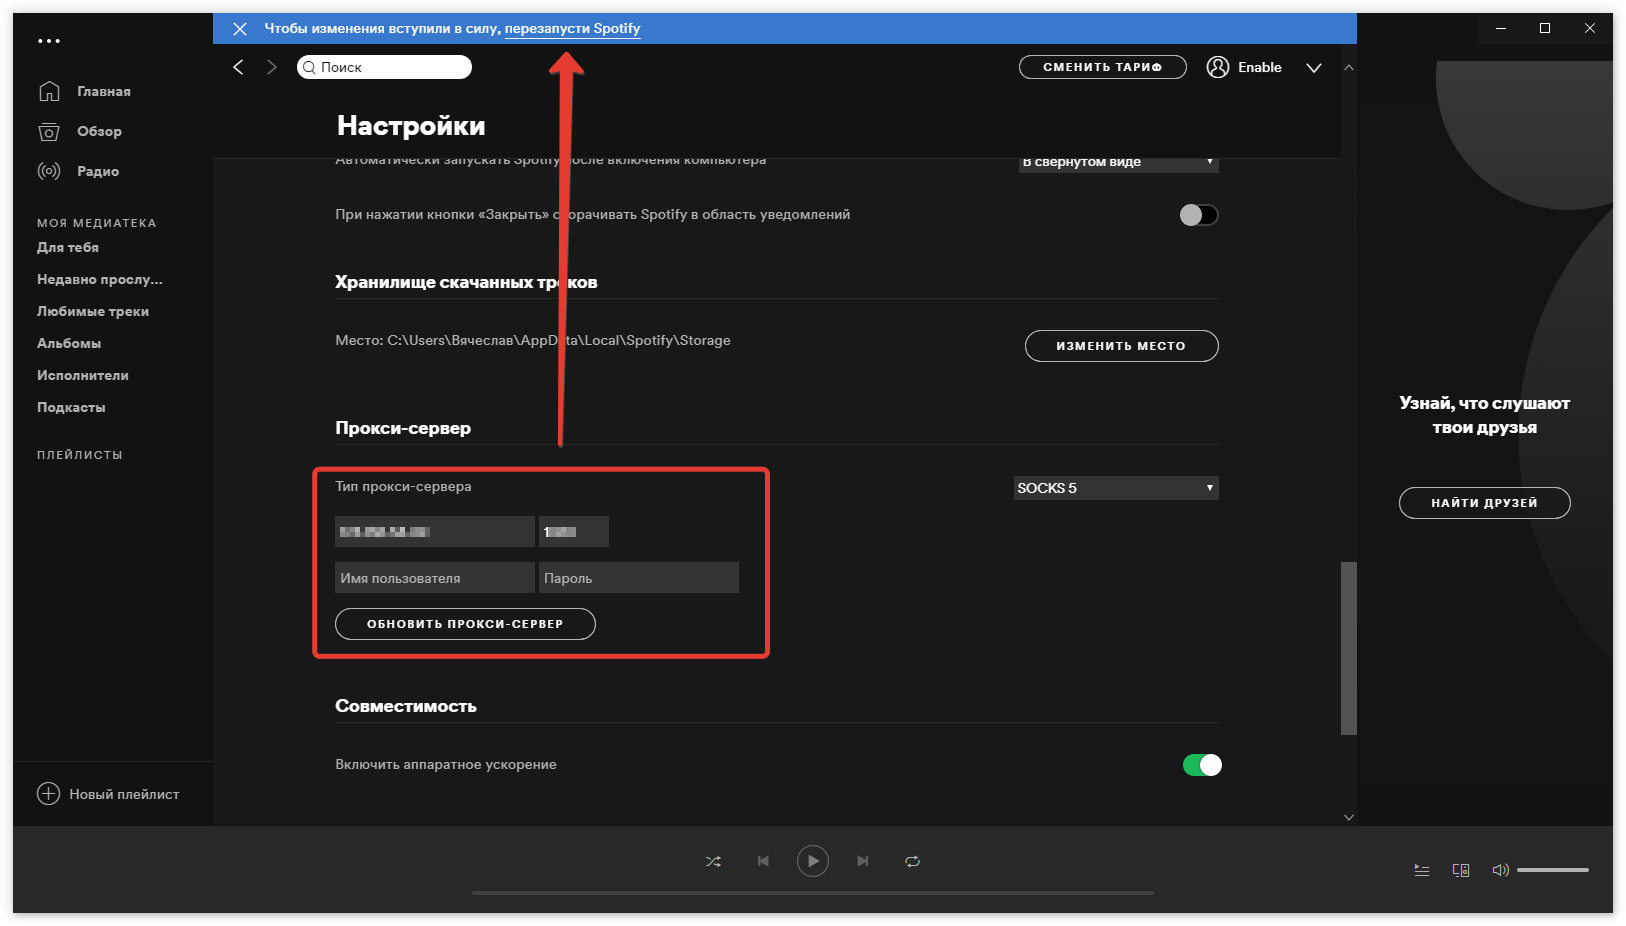Open Главная in the sidebar
Viewport: 1626px width, 926px height.
pyautogui.click(x=104, y=91)
